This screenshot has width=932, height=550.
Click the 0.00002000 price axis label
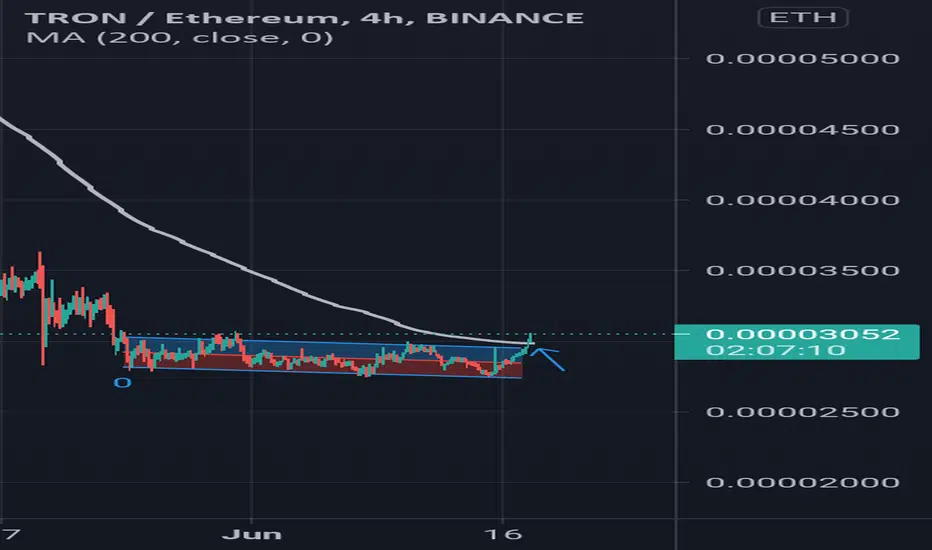[x=803, y=482]
